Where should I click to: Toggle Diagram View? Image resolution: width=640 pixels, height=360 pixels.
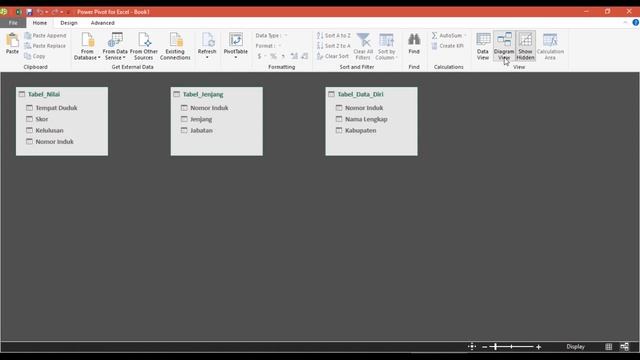tap(504, 47)
